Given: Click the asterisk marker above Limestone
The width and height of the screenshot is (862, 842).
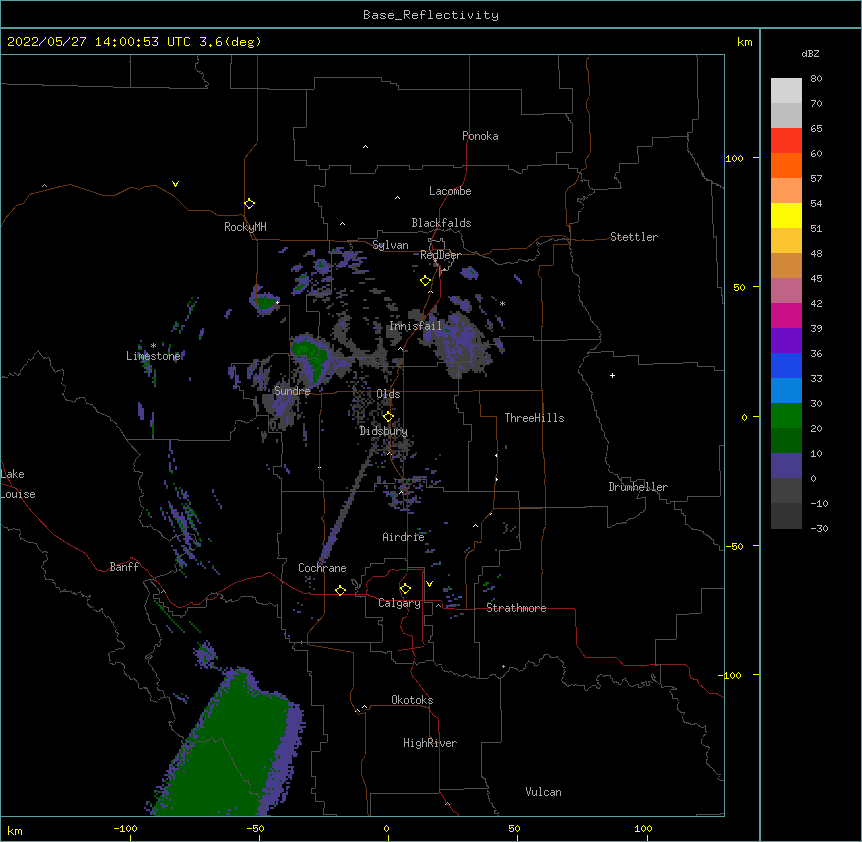Looking at the screenshot, I should pyautogui.click(x=153, y=346).
